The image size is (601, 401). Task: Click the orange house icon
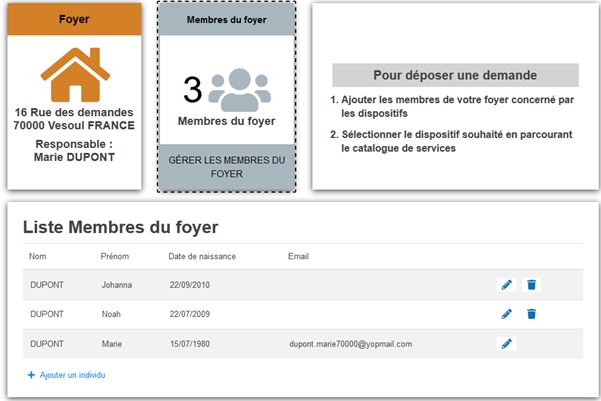(x=76, y=74)
